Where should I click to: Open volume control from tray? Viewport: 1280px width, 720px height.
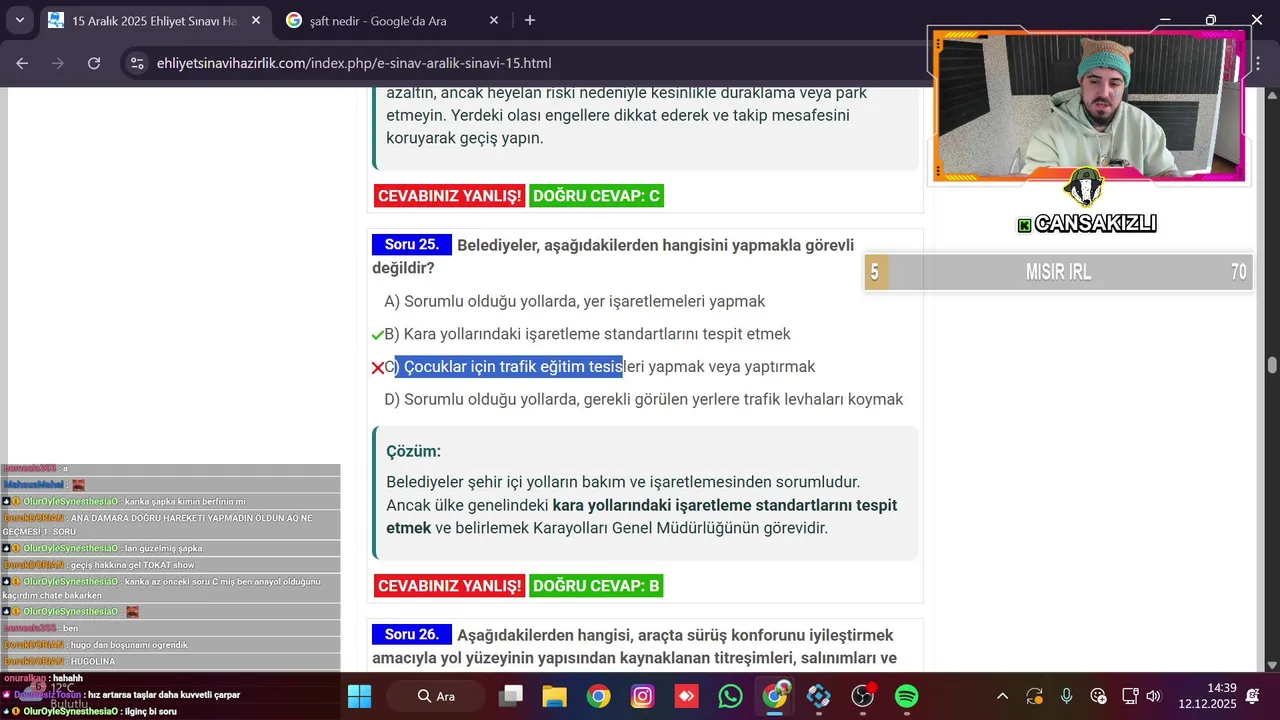(x=1154, y=696)
